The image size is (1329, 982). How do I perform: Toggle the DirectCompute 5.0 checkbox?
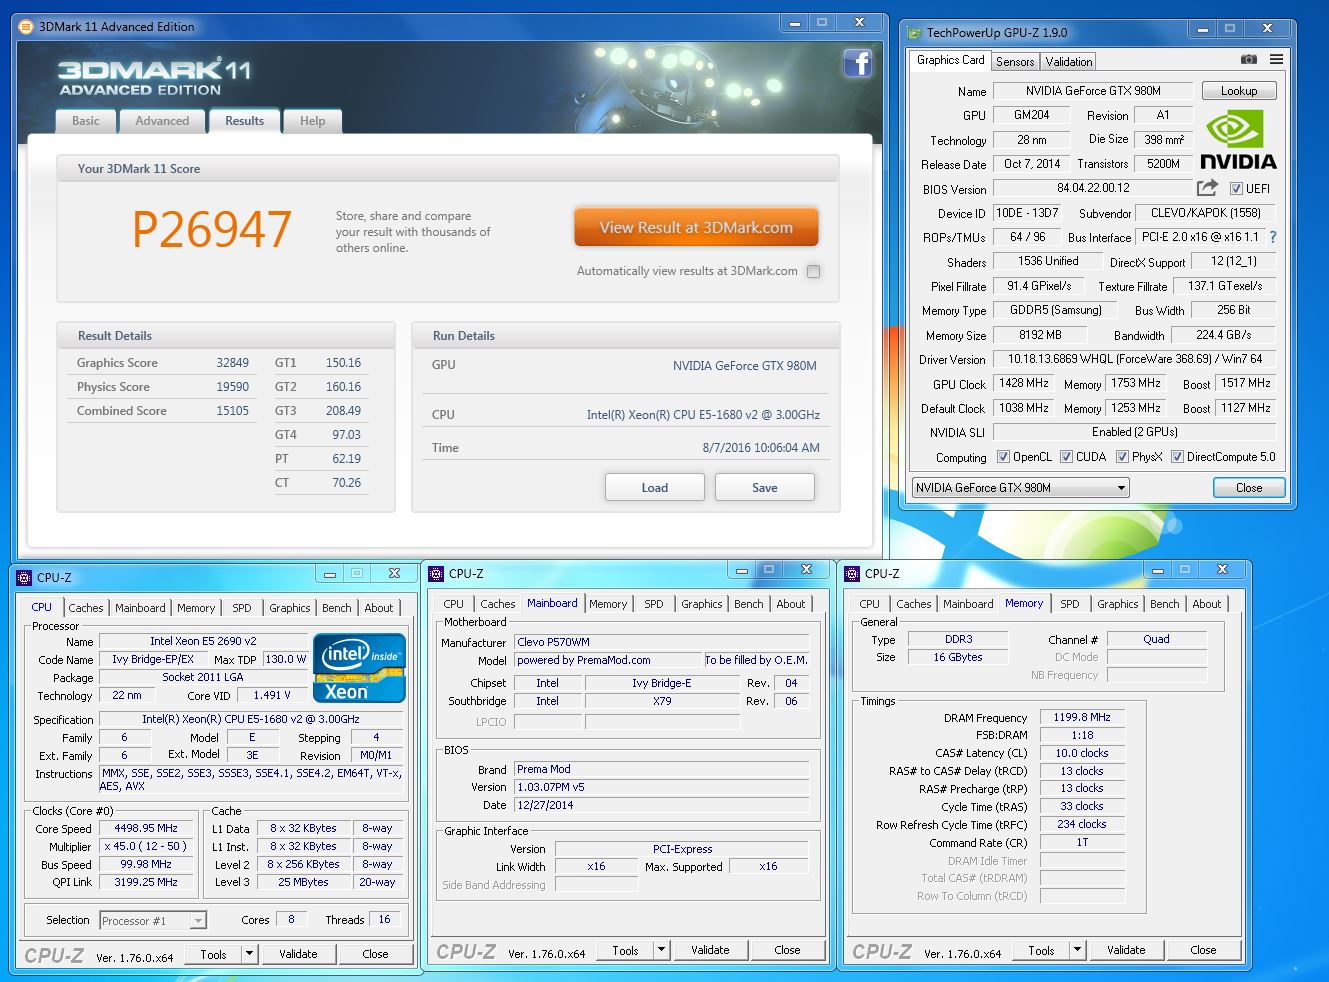(1177, 457)
